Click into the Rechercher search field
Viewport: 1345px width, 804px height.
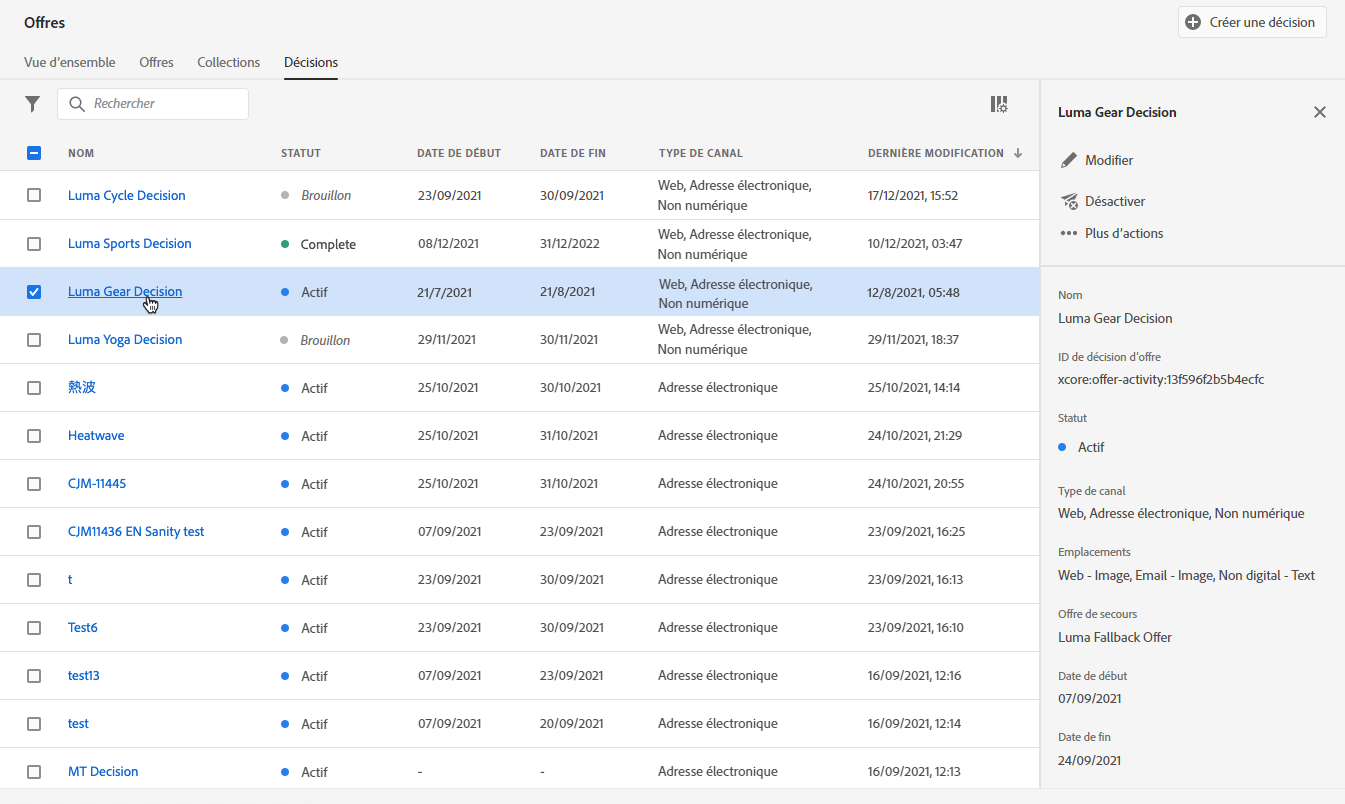165,104
